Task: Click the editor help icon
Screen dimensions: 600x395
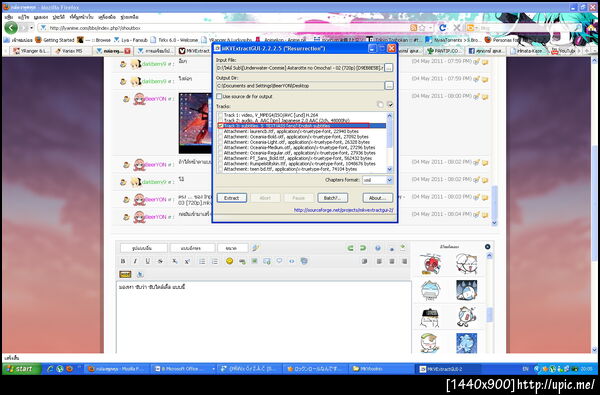Action: [378, 248]
